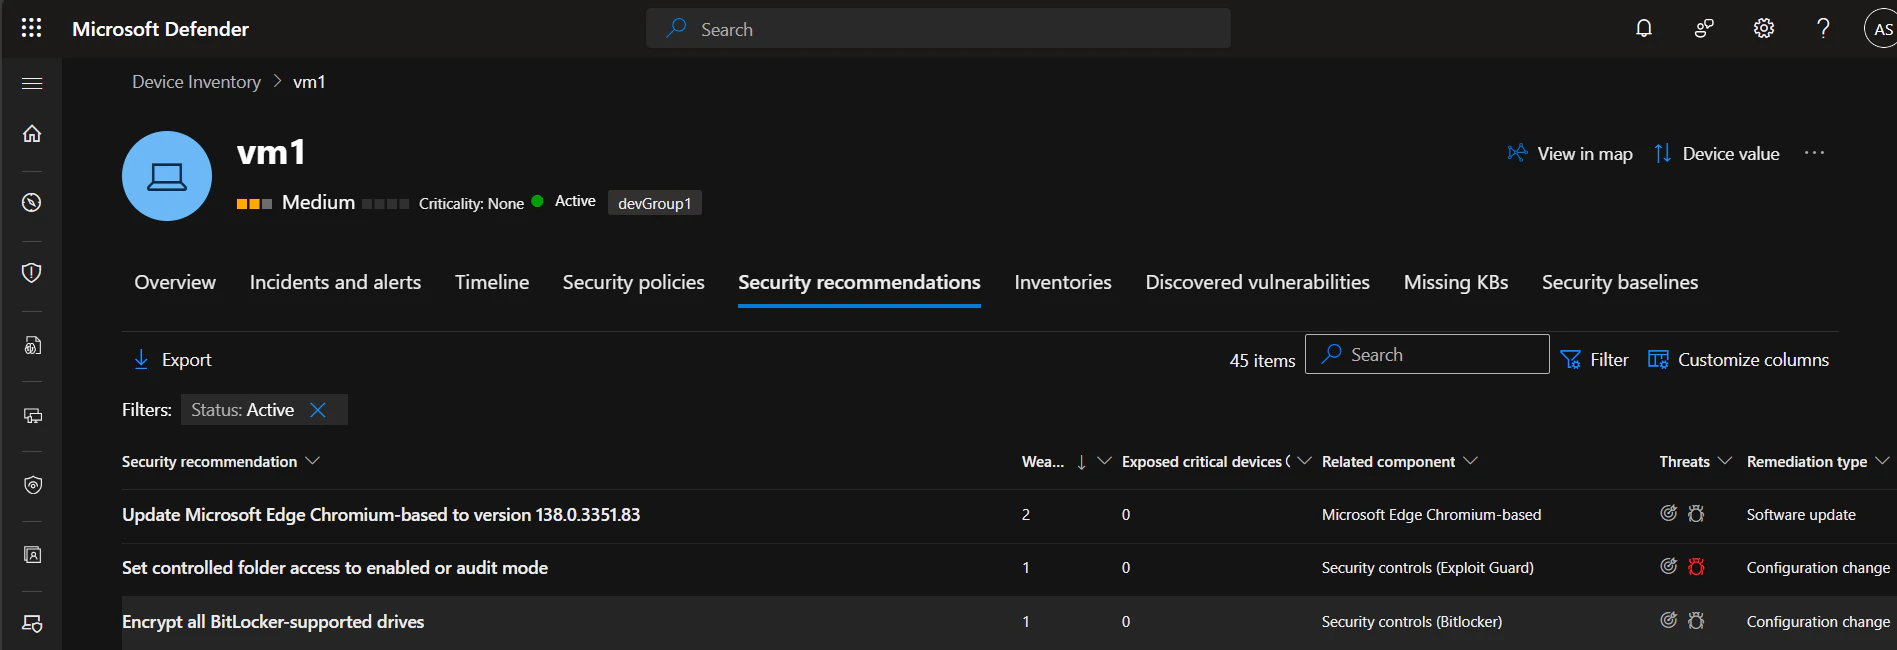Select Security recommendations tab
Viewport: 1897px width, 650px height.
859,282
